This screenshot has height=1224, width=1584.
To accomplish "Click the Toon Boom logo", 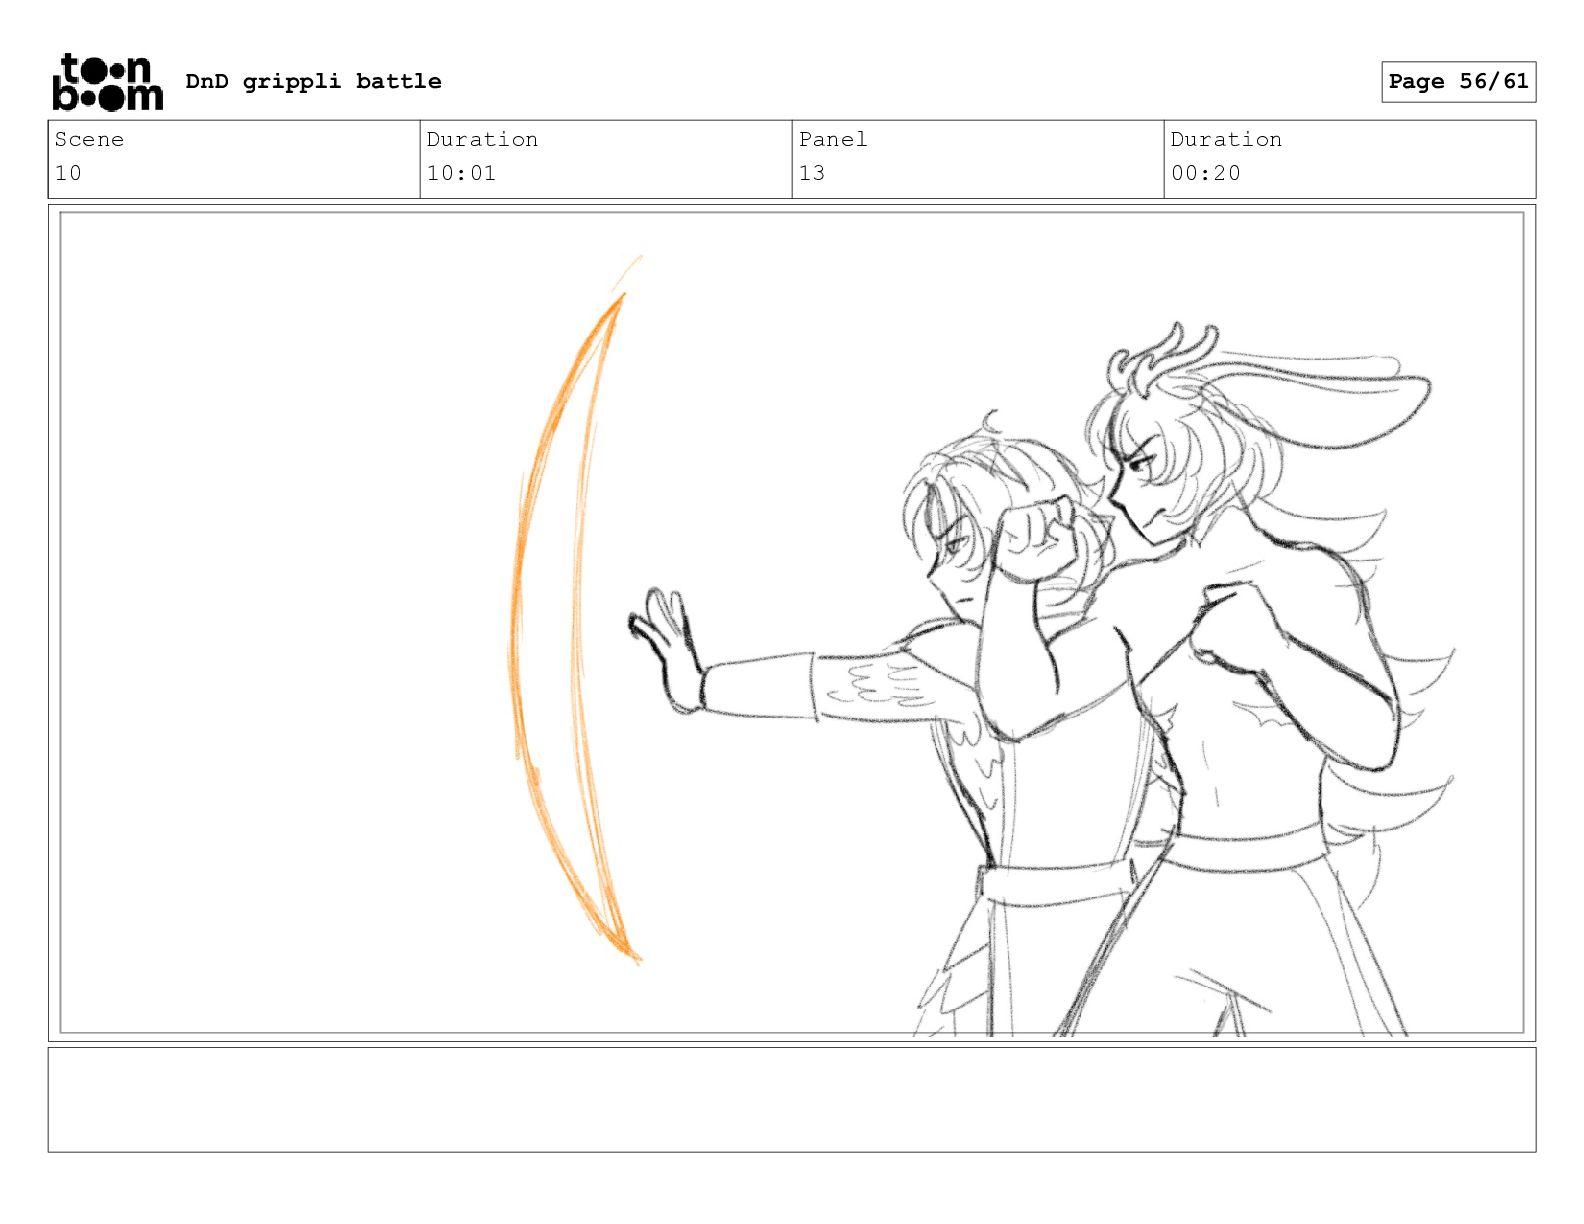I will click(107, 82).
